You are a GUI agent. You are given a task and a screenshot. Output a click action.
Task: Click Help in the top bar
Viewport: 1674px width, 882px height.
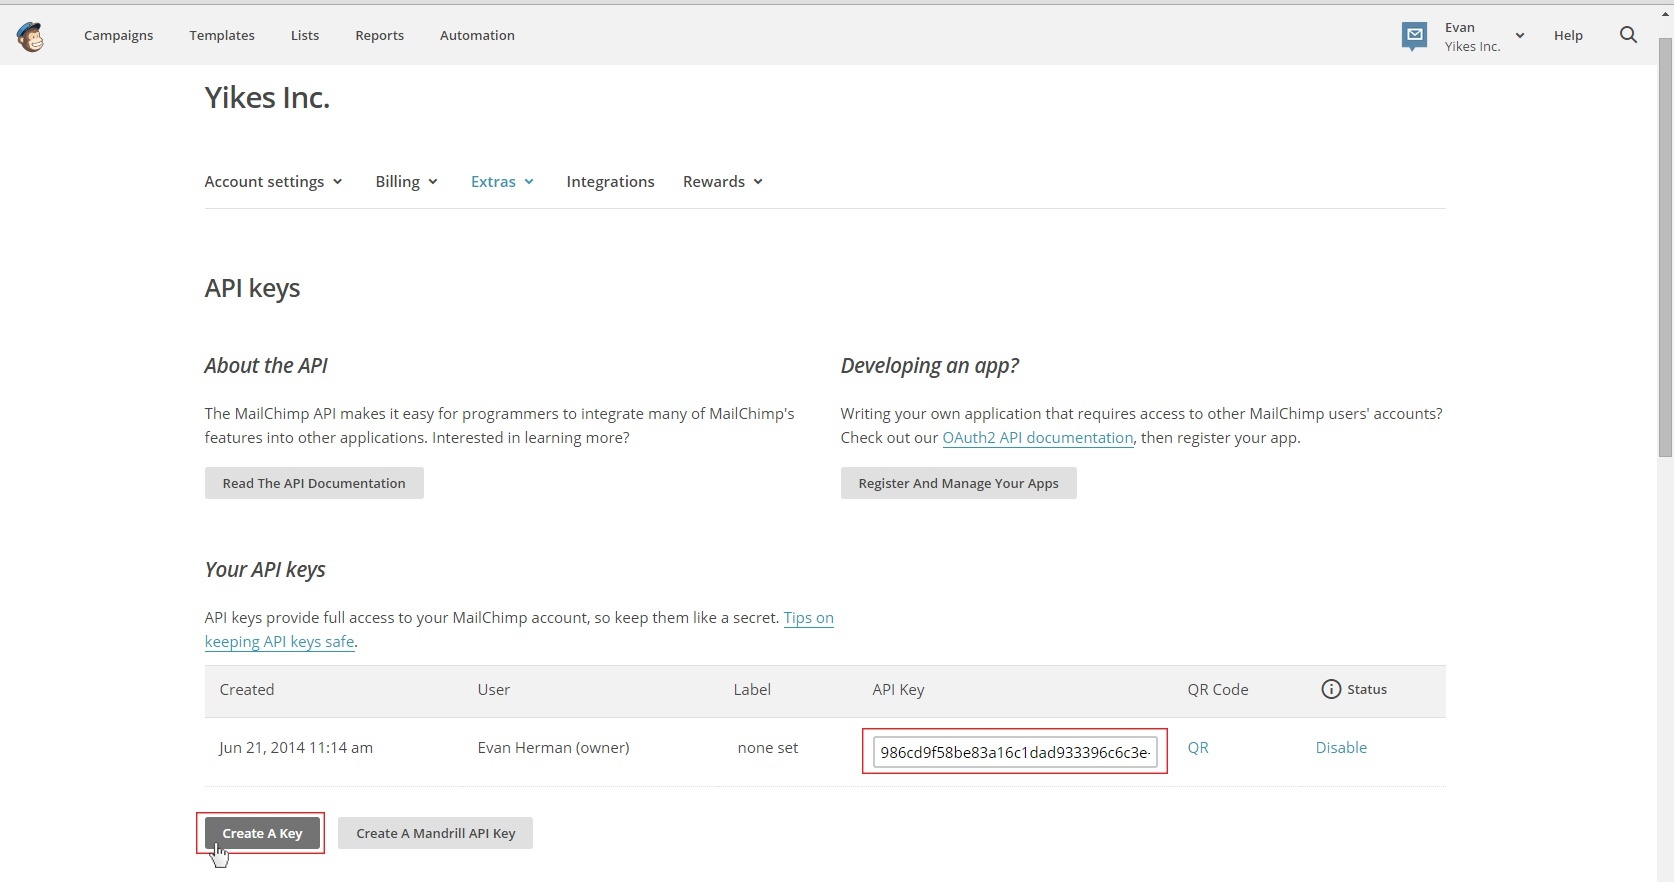point(1568,35)
